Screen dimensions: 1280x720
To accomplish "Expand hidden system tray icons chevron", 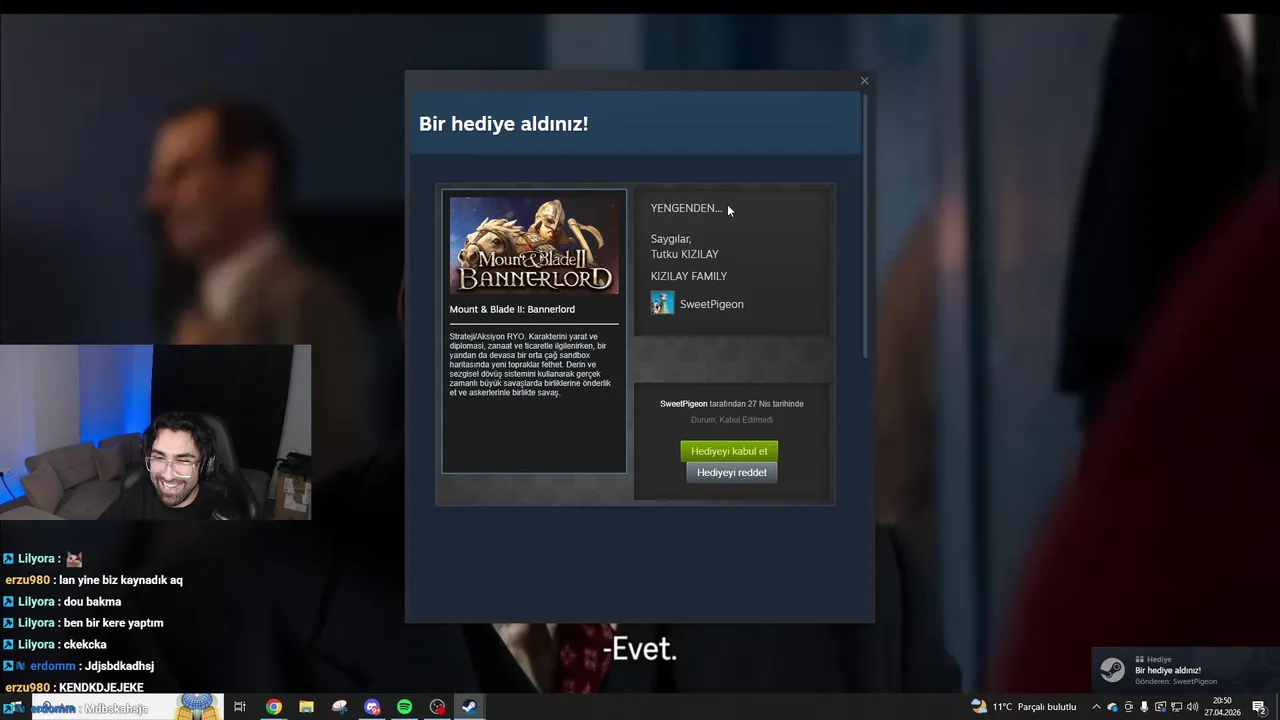I will [1096, 707].
